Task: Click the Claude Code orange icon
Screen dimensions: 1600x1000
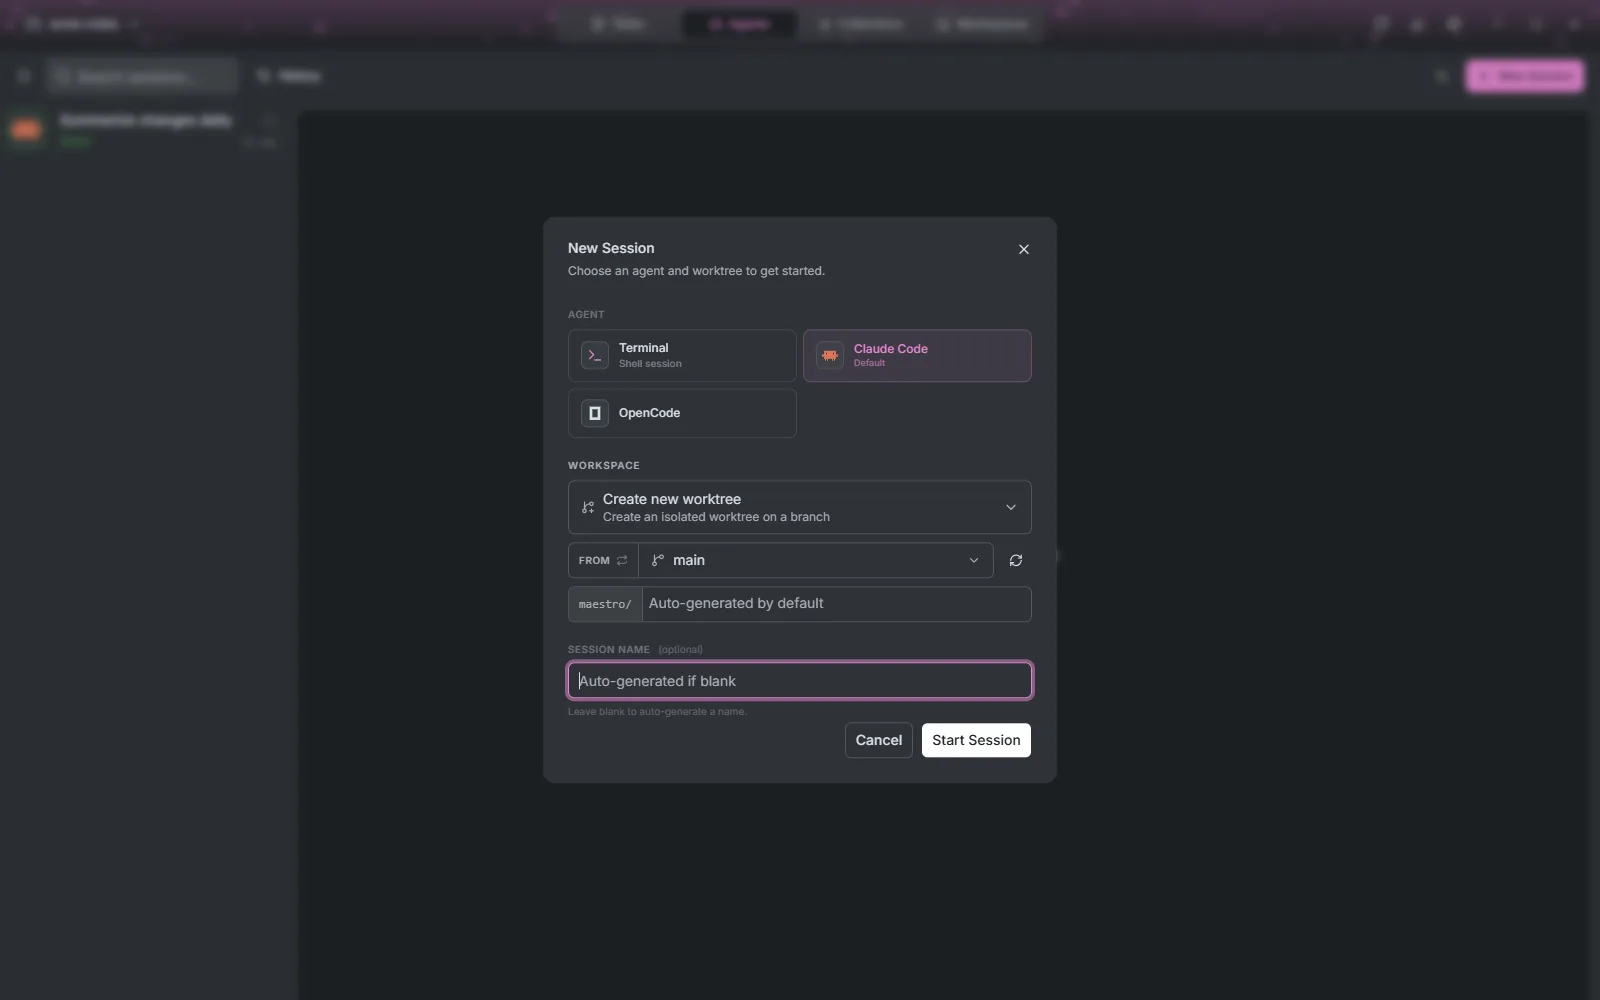Action: pyautogui.click(x=830, y=355)
